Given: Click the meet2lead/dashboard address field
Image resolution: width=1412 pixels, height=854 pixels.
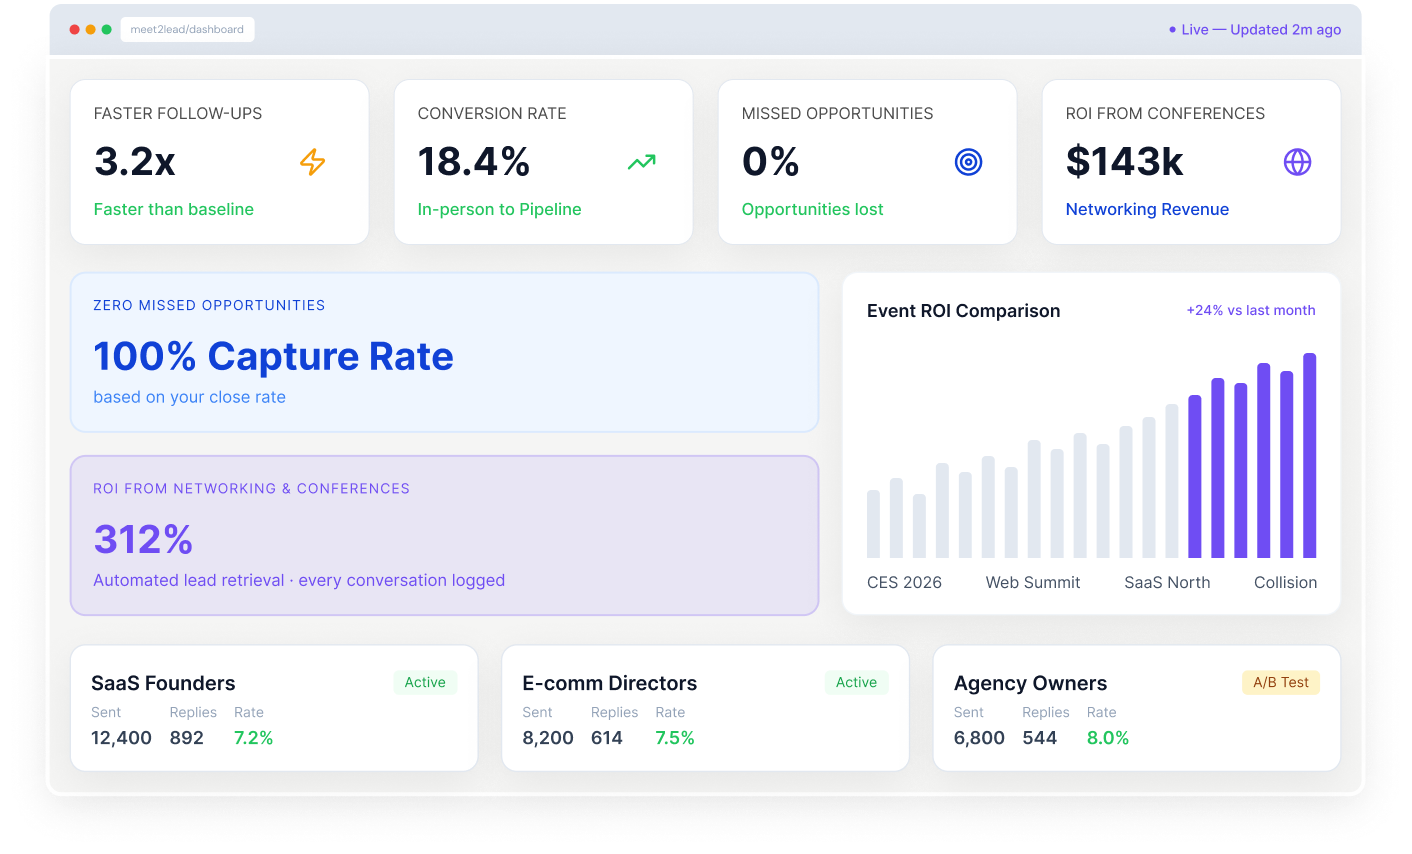Looking at the screenshot, I should 187,30.
